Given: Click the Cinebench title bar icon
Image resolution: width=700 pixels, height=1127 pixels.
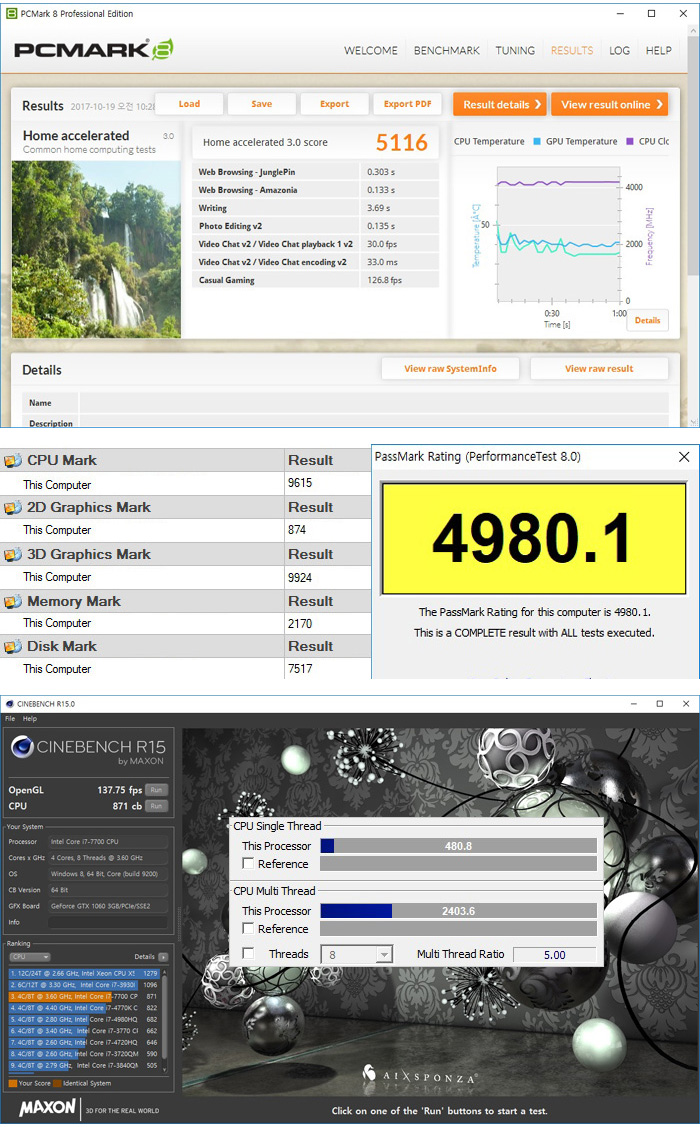Looking at the screenshot, I should point(9,704).
